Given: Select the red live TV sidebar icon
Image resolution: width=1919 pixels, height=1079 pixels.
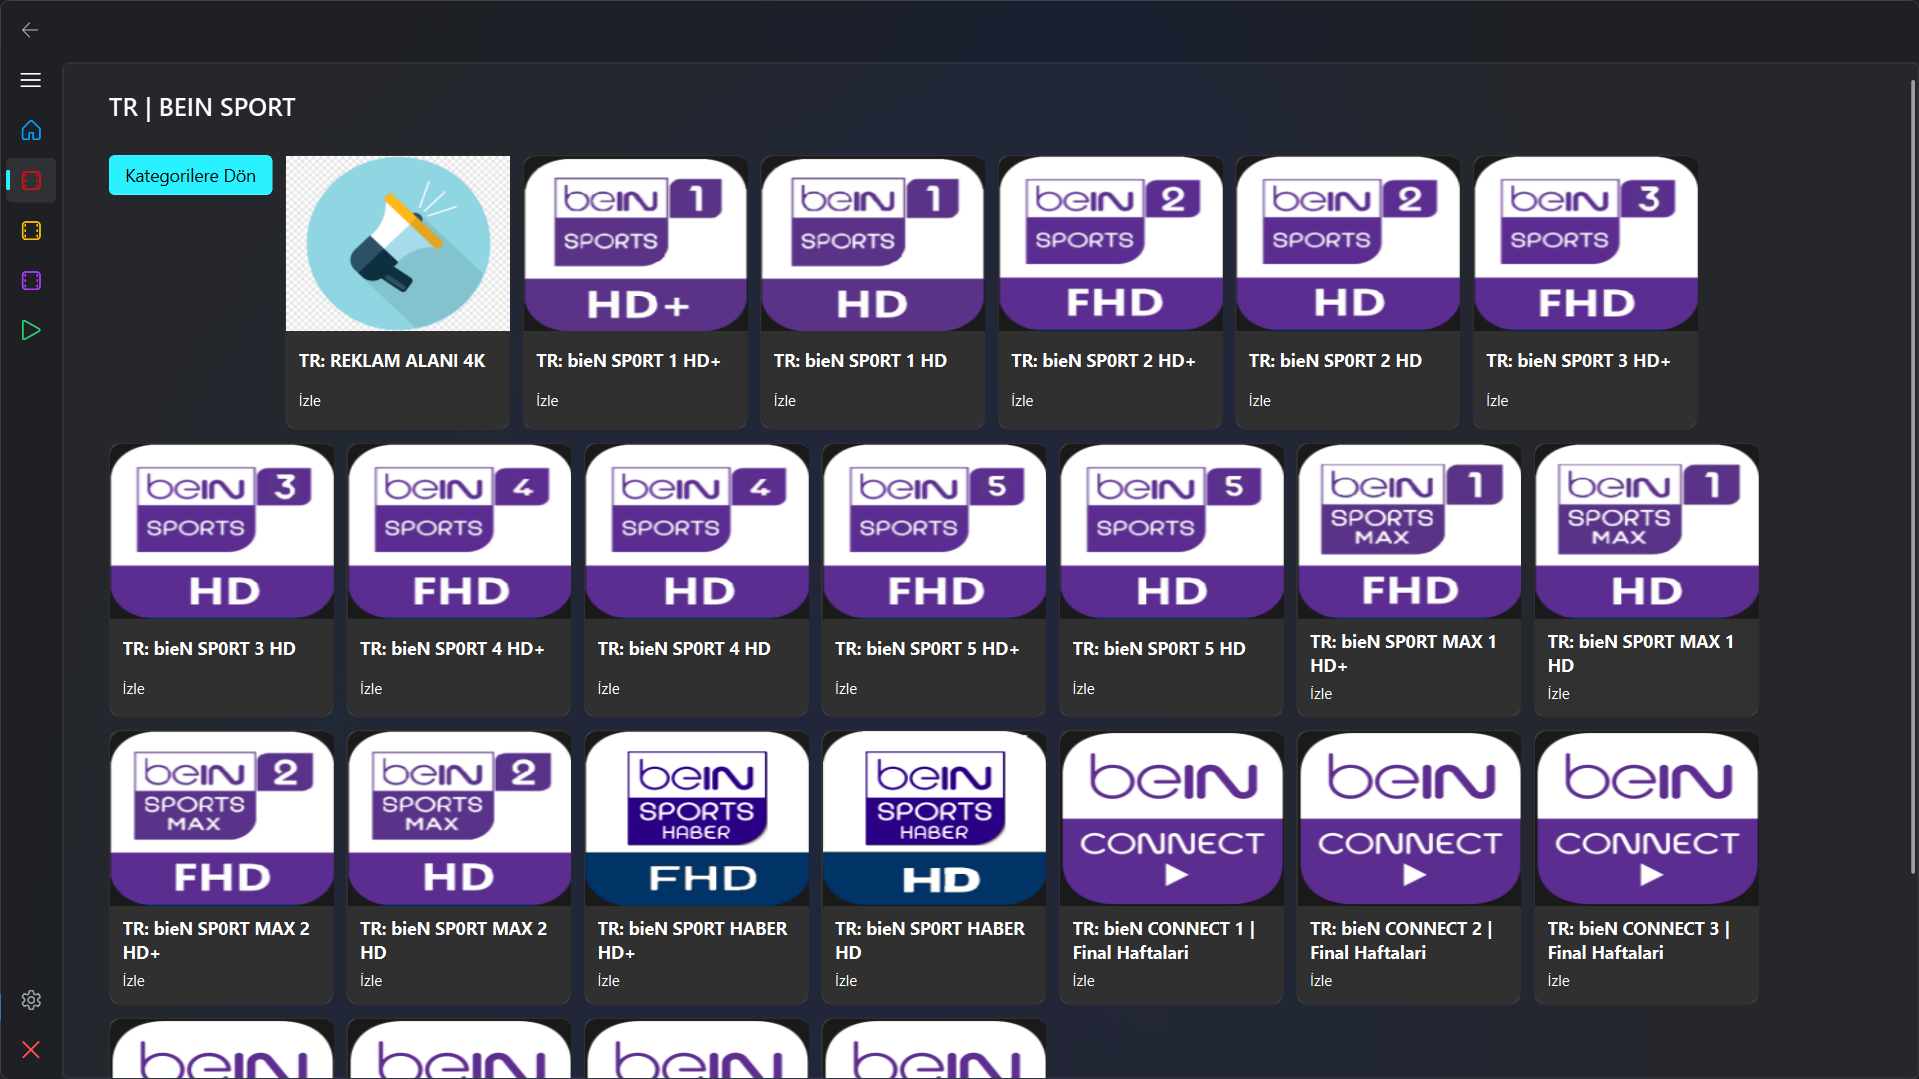Looking at the screenshot, I should click(31, 181).
